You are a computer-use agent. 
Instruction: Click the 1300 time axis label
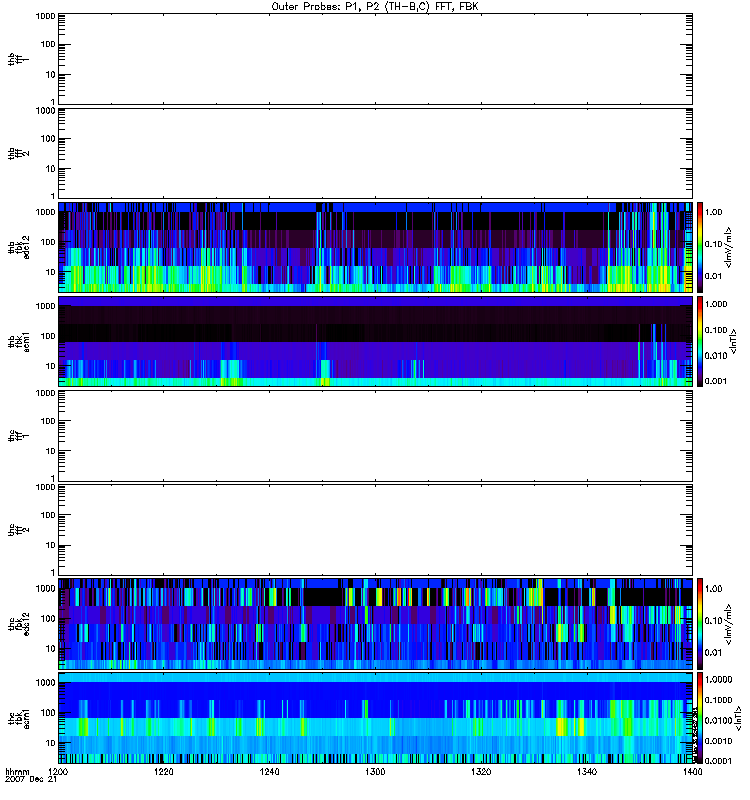point(375,773)
